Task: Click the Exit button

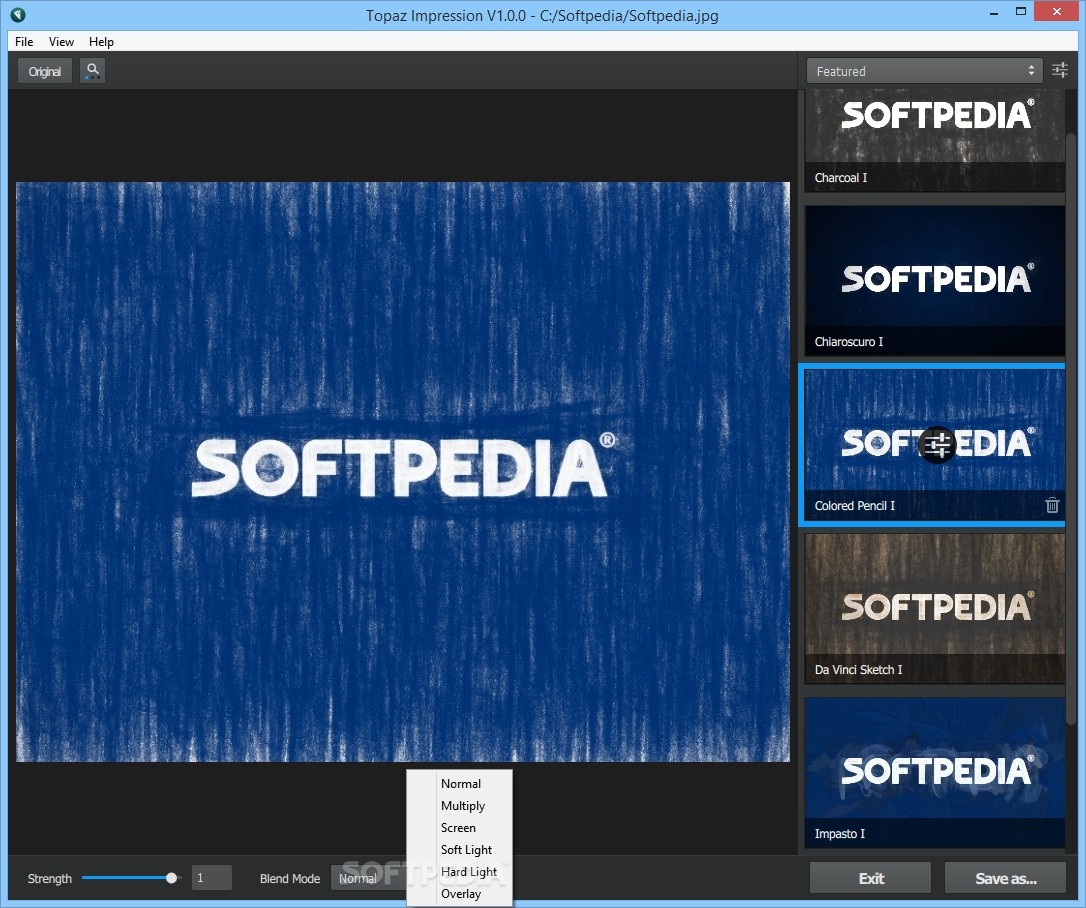Action: click(x=871, y=878)
